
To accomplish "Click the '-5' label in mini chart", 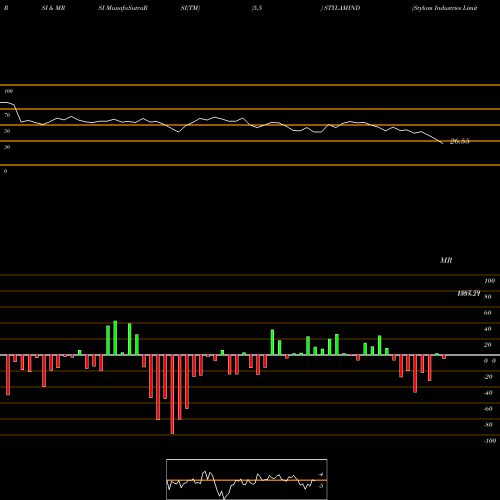I will (320, 486).
